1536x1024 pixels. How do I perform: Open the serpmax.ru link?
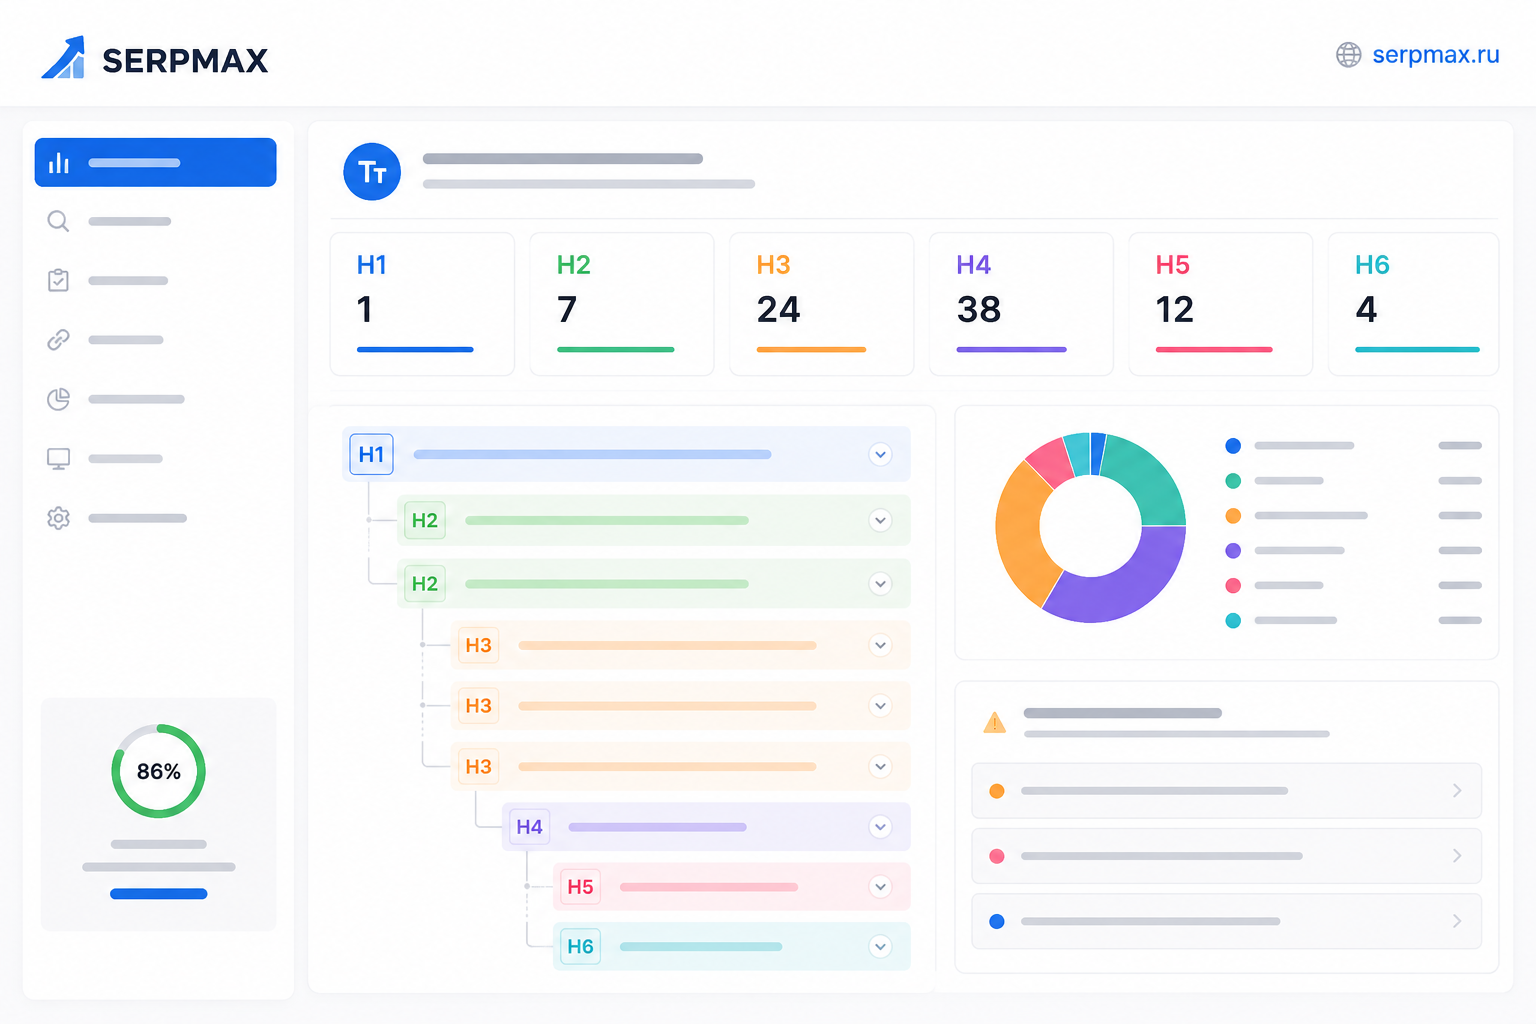tap(1435, 55)
